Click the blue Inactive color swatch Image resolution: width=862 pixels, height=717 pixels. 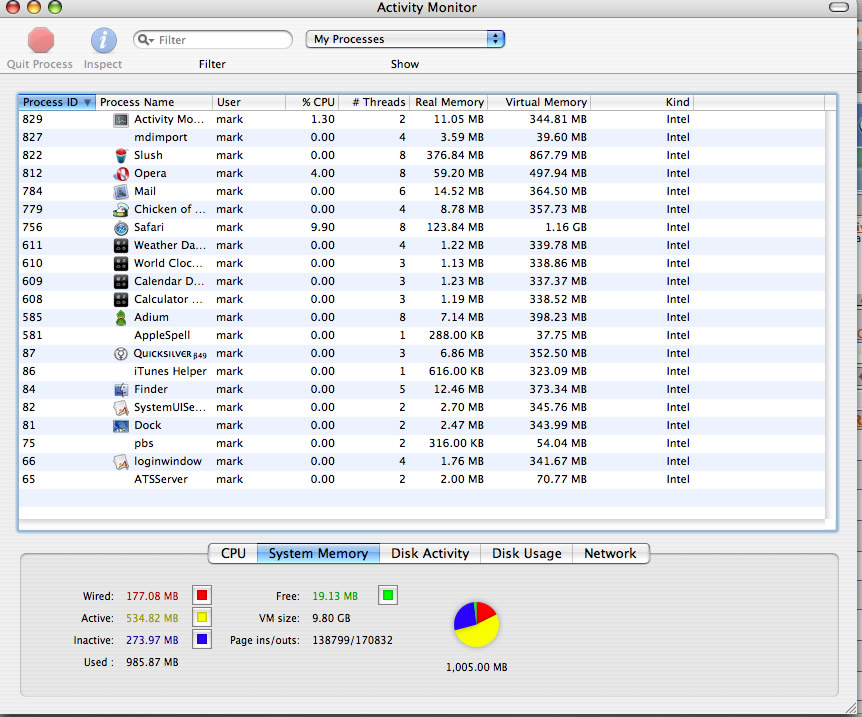(x=202, y=639)
